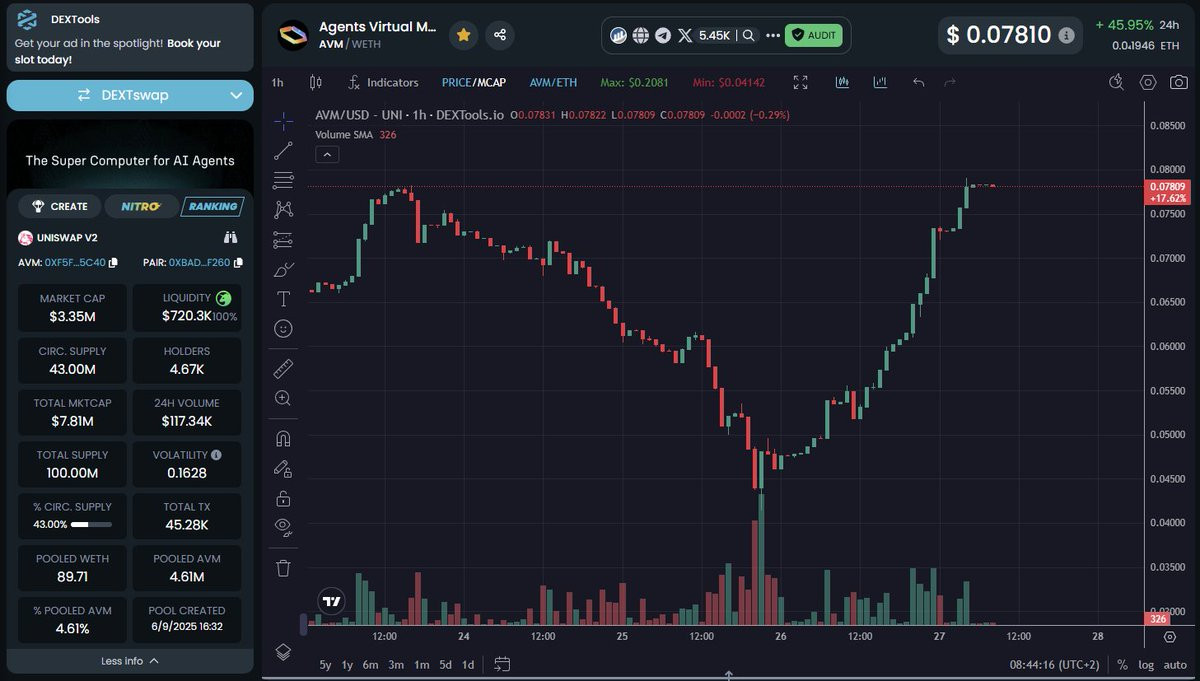This screenshot has width=1200, height=681.
Task: Select the 6m time range
Action: click(x=371, y=664)
